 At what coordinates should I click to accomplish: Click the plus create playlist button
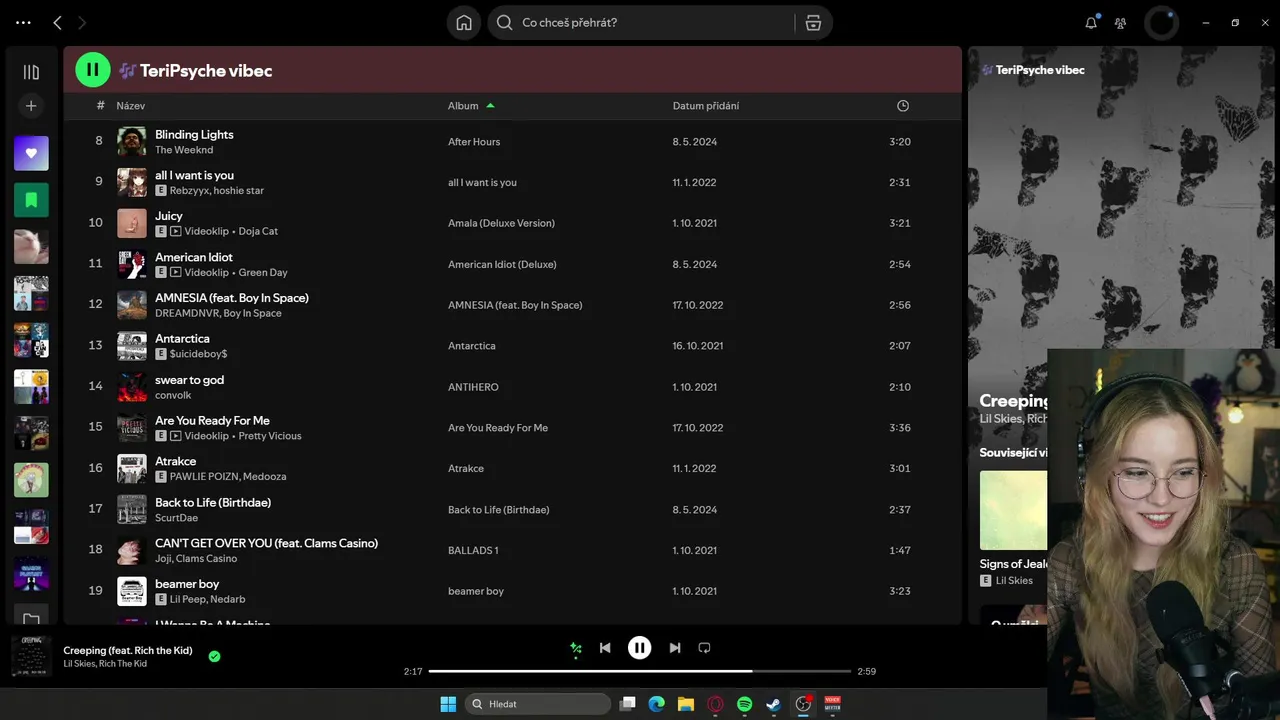tap(31, 106)
